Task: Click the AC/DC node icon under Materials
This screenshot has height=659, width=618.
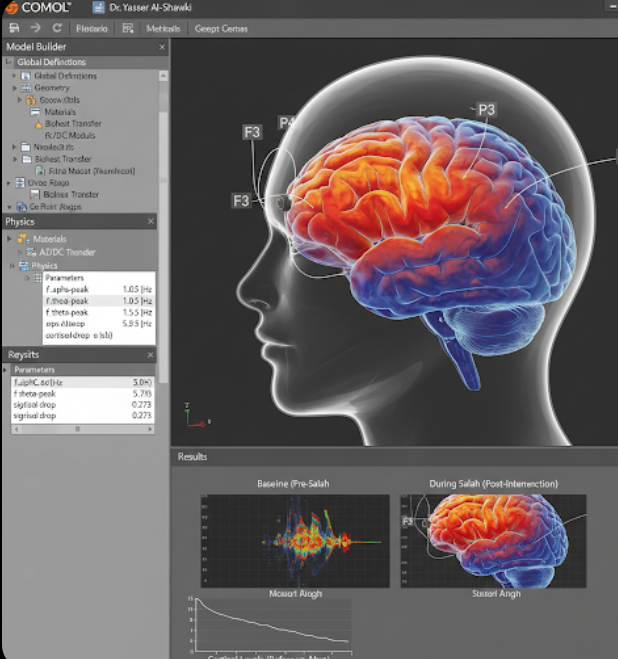Action: pyautogui.click(x=32, y=252)
